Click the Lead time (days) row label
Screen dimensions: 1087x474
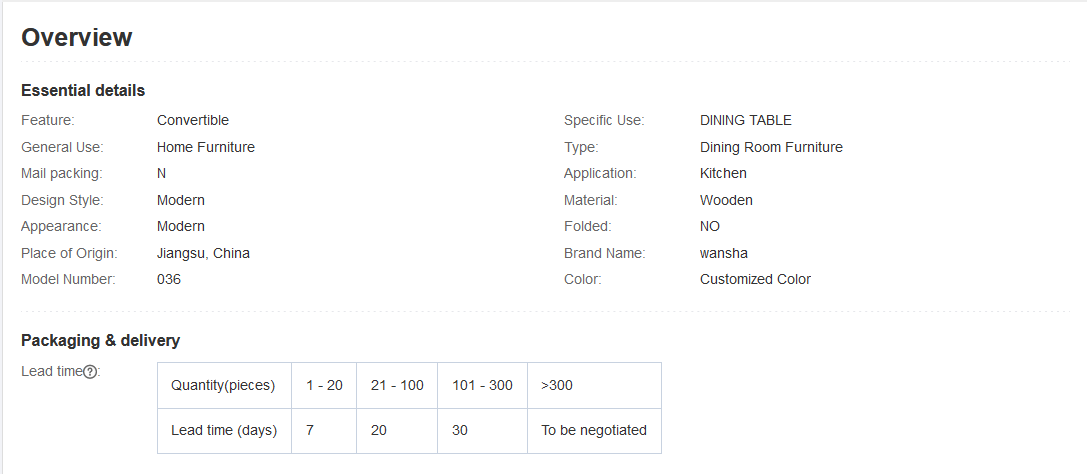(224, 431)
